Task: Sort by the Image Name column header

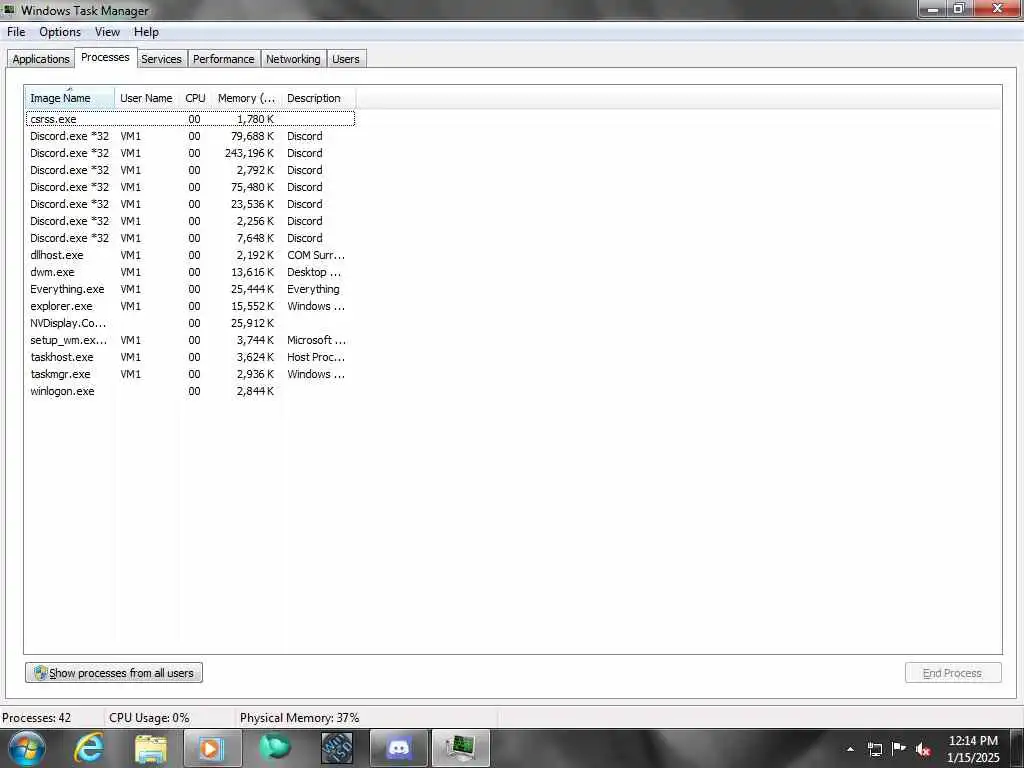Action: (x=70, y=98)
